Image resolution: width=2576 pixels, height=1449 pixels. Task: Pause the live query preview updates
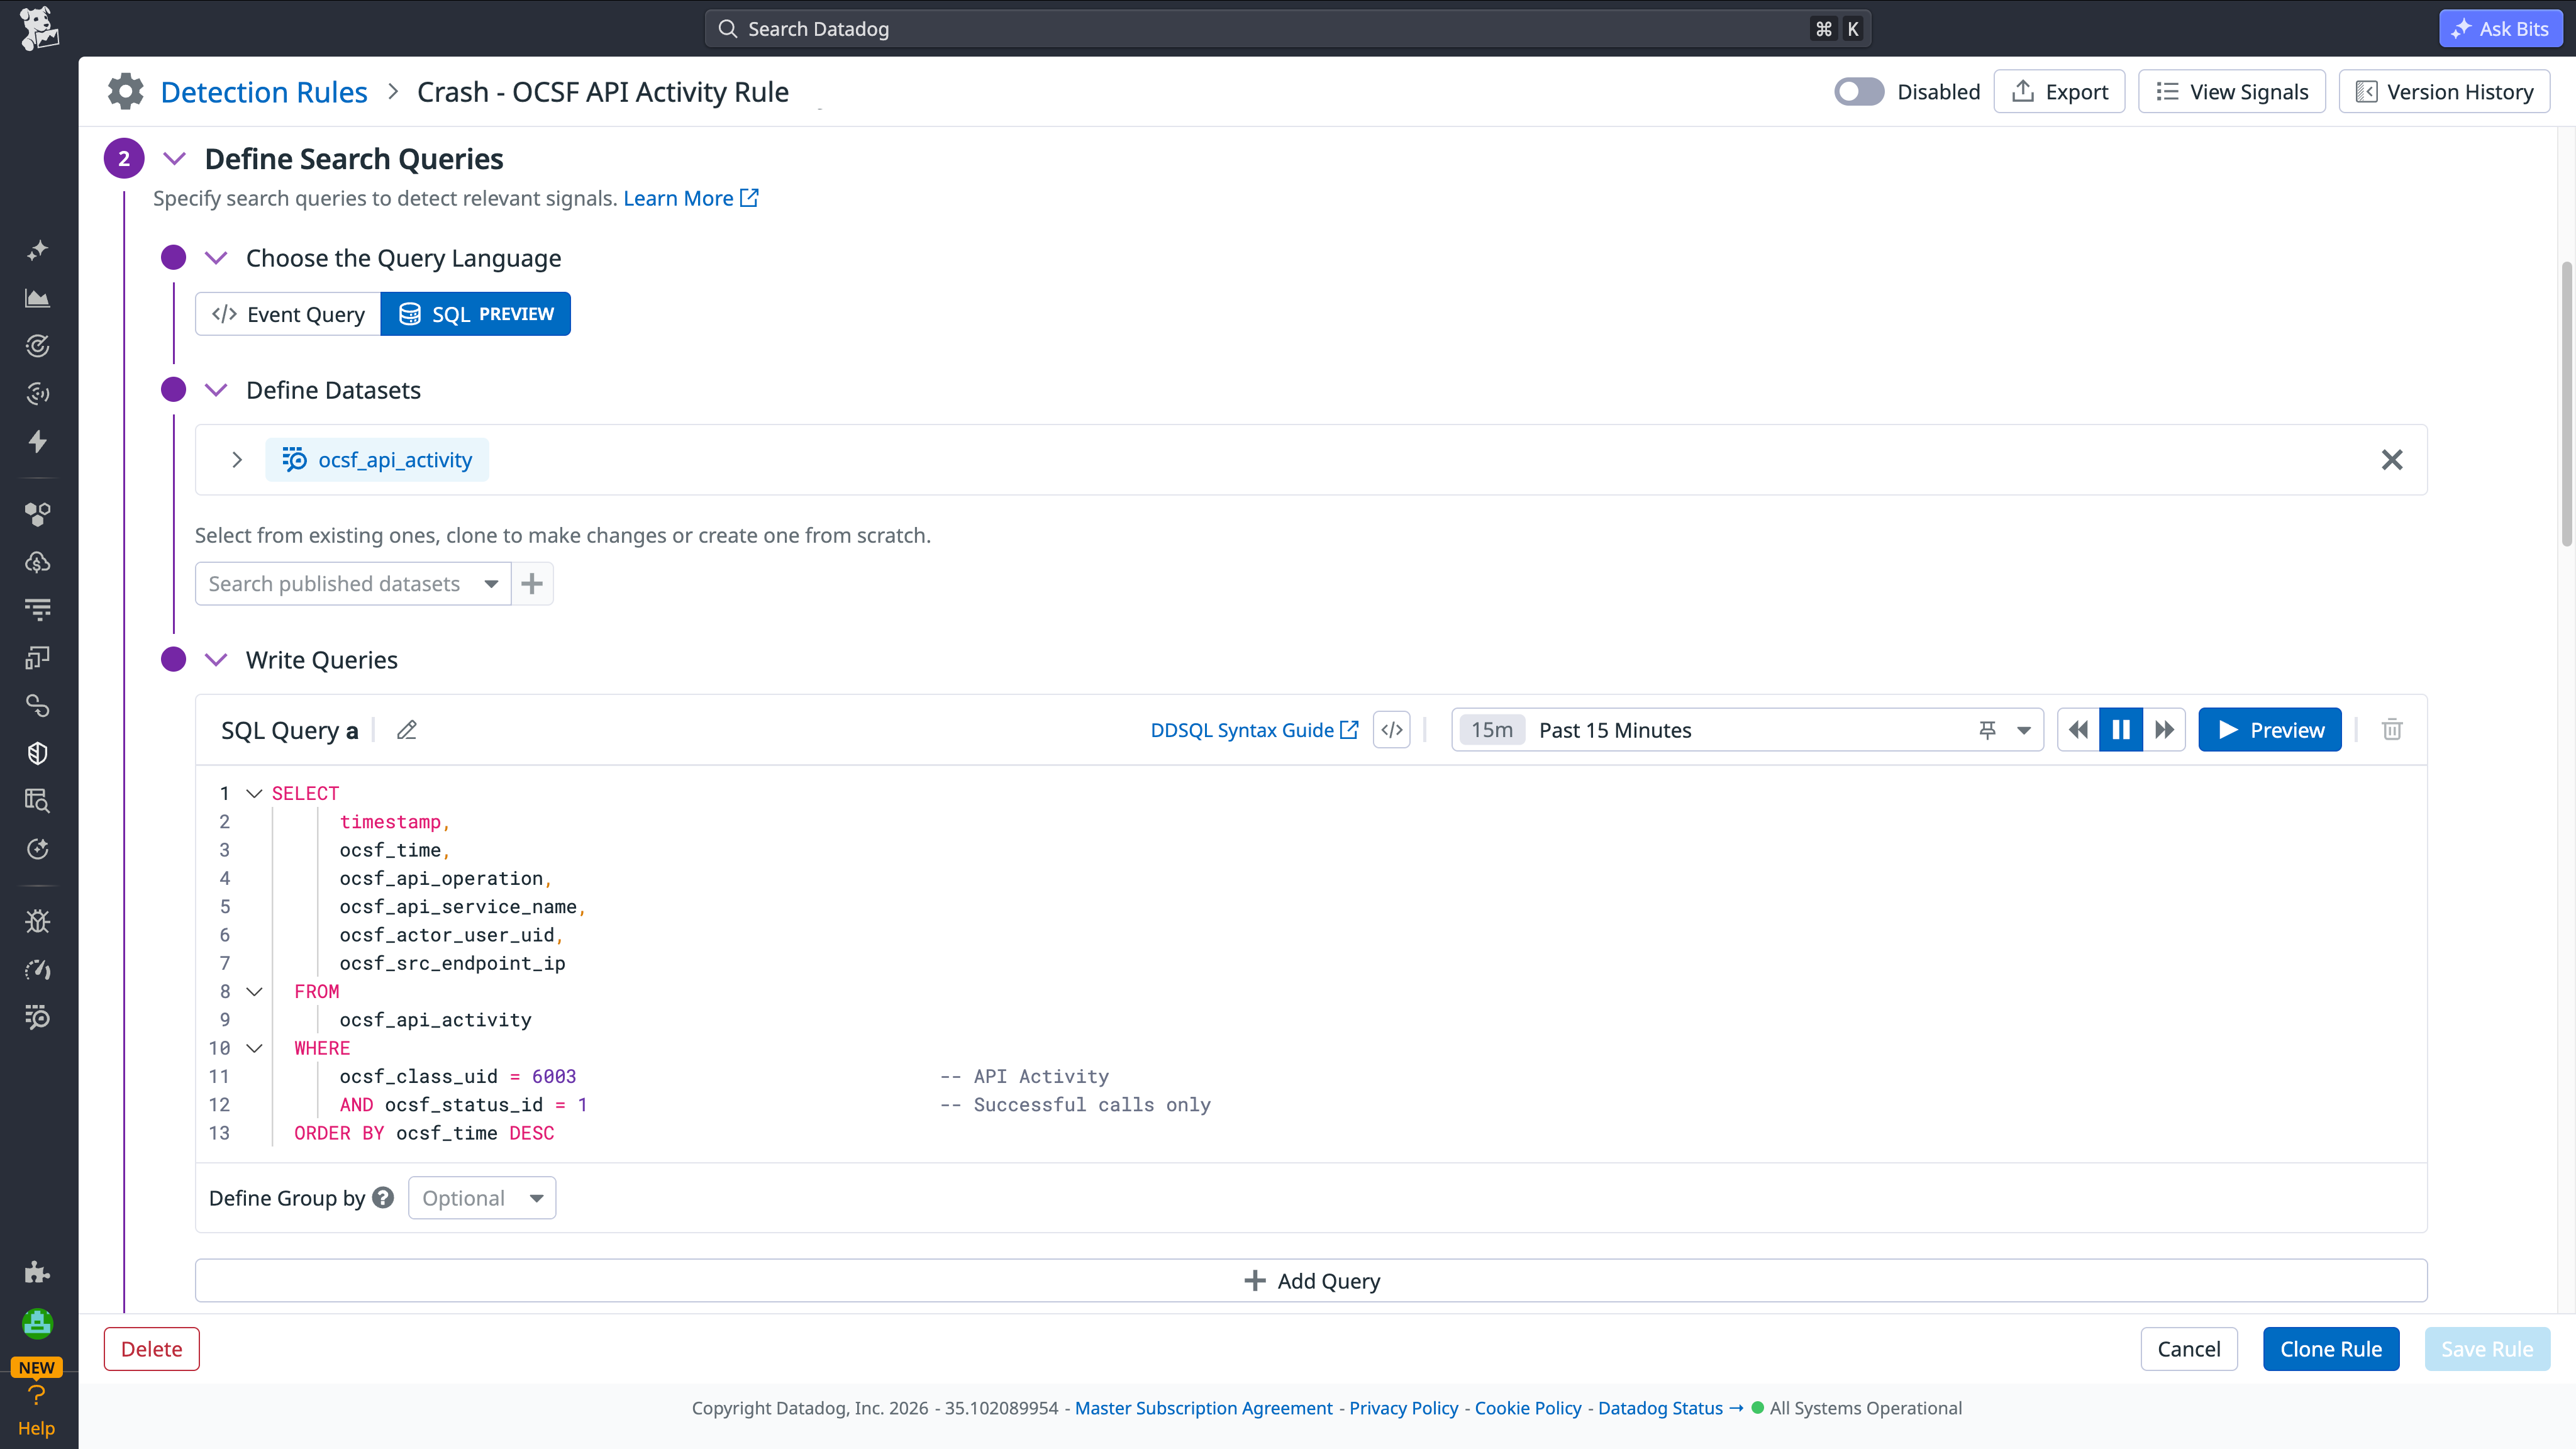[2121, 730]
